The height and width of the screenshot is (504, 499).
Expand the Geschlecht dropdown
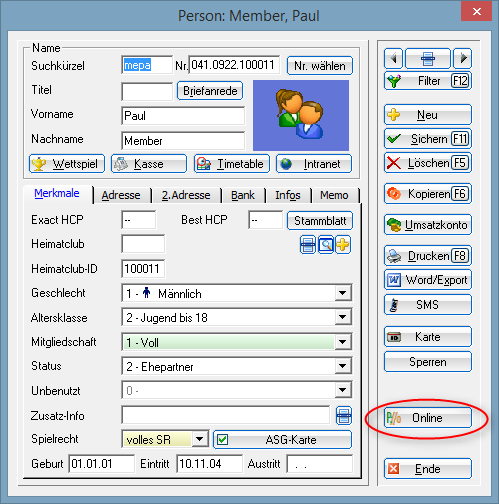pyautogui.click(x=343, y=293)
